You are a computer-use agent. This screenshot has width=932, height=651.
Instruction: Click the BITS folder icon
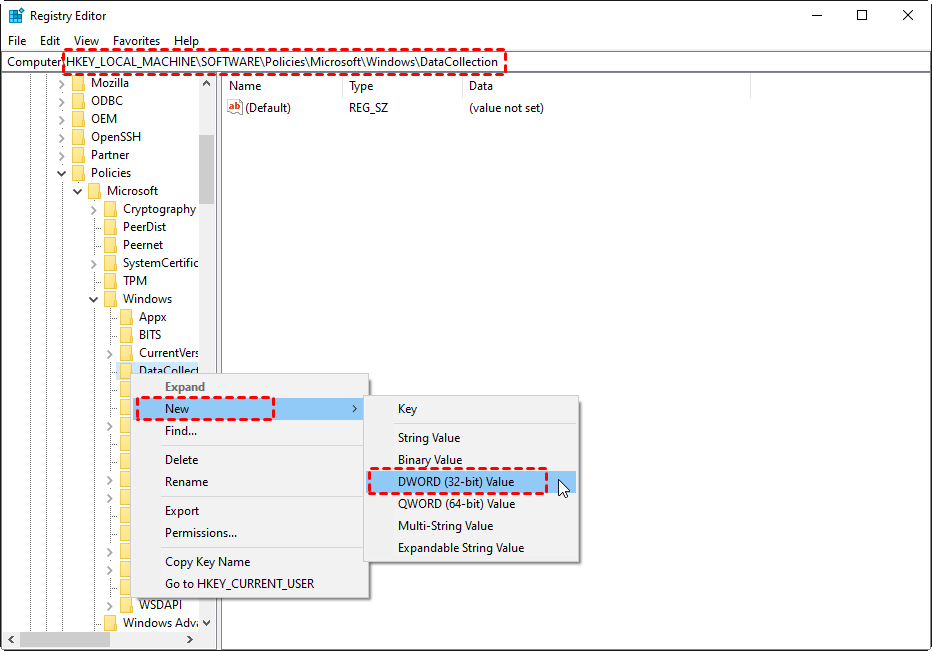click(x=125, y=334)
